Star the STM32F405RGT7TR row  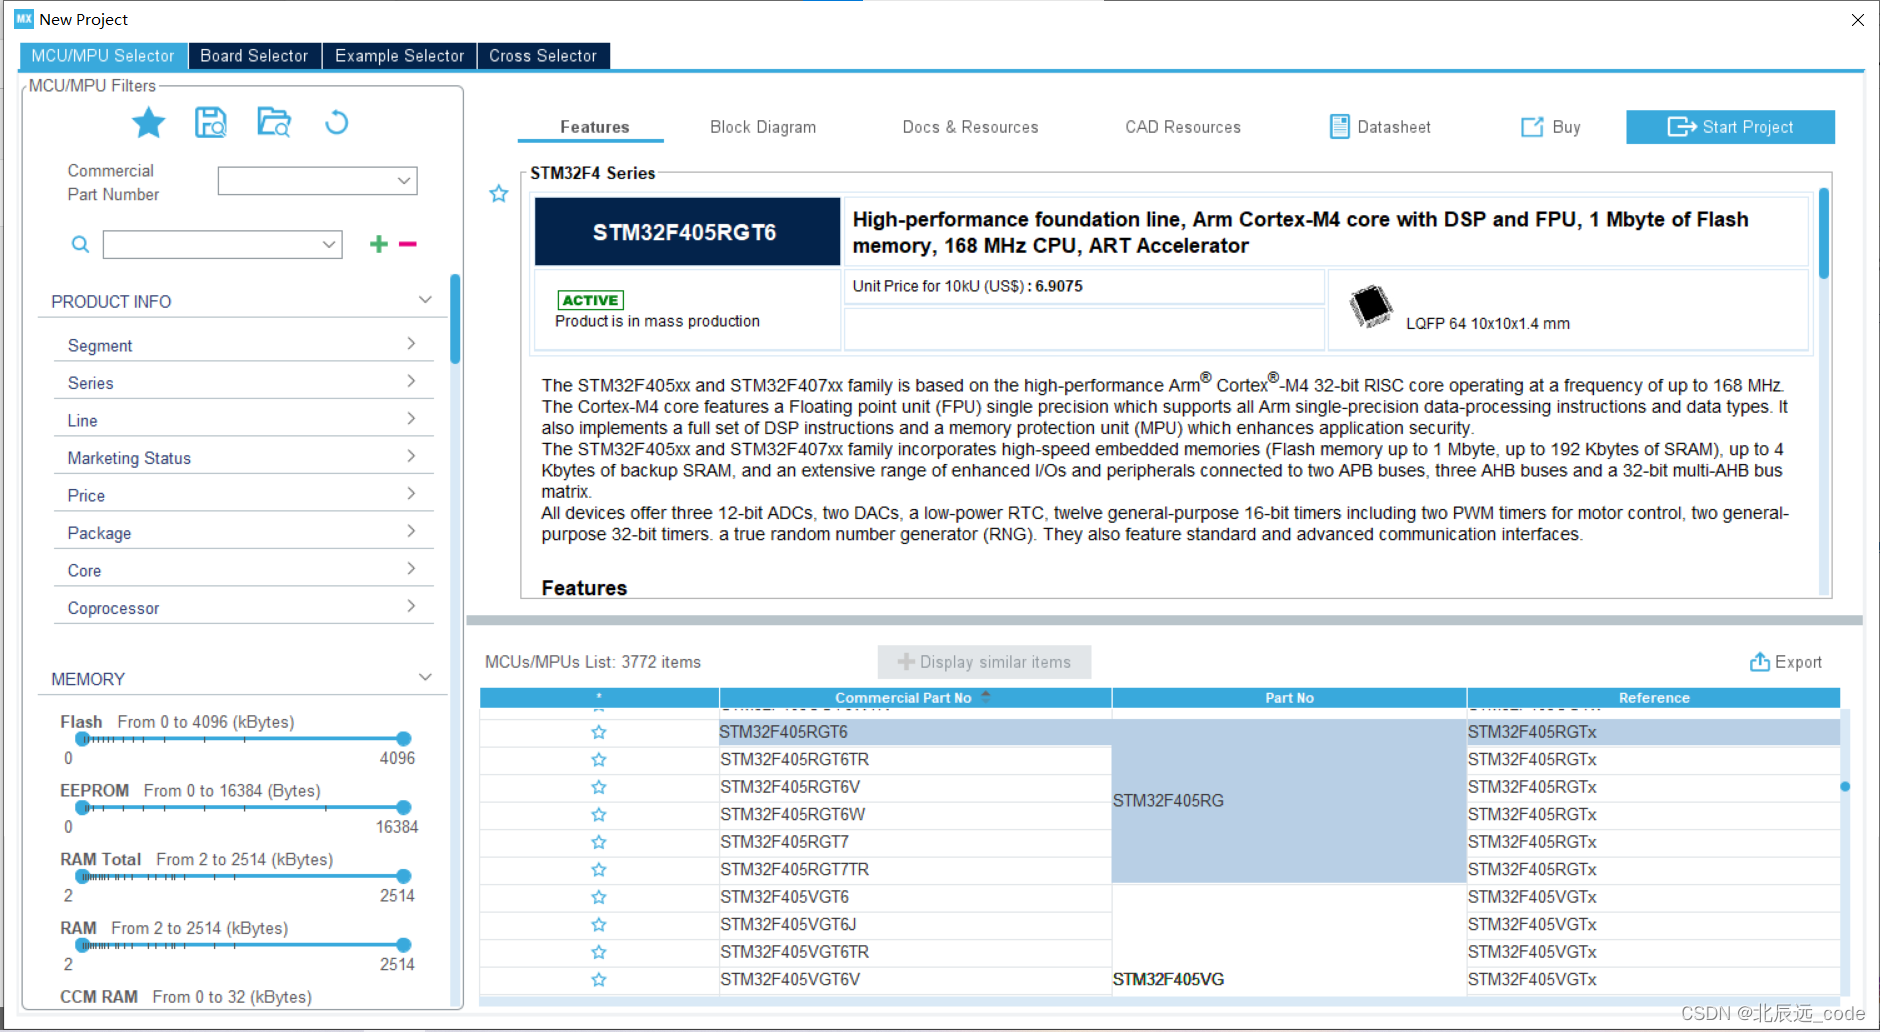(598, 870)
